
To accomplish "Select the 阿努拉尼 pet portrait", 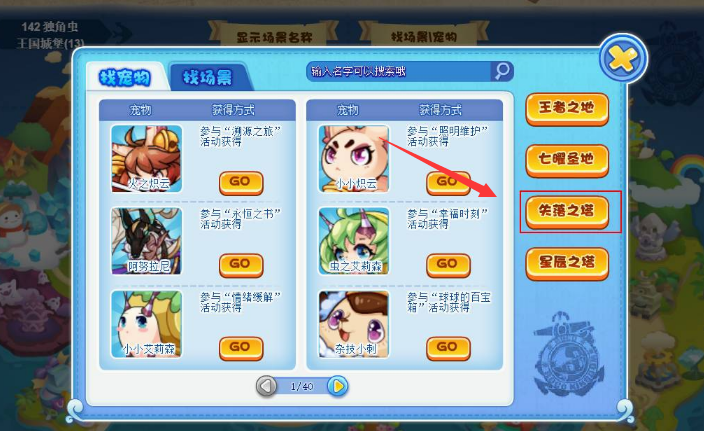I will pyautogui.click(x=147, y=241).
